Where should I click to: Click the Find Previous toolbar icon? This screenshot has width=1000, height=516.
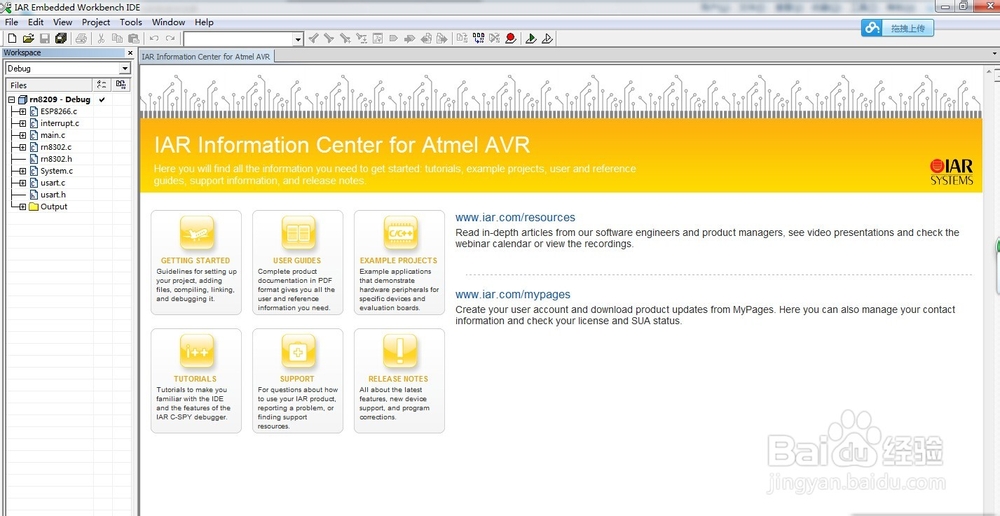click(313, 38)
